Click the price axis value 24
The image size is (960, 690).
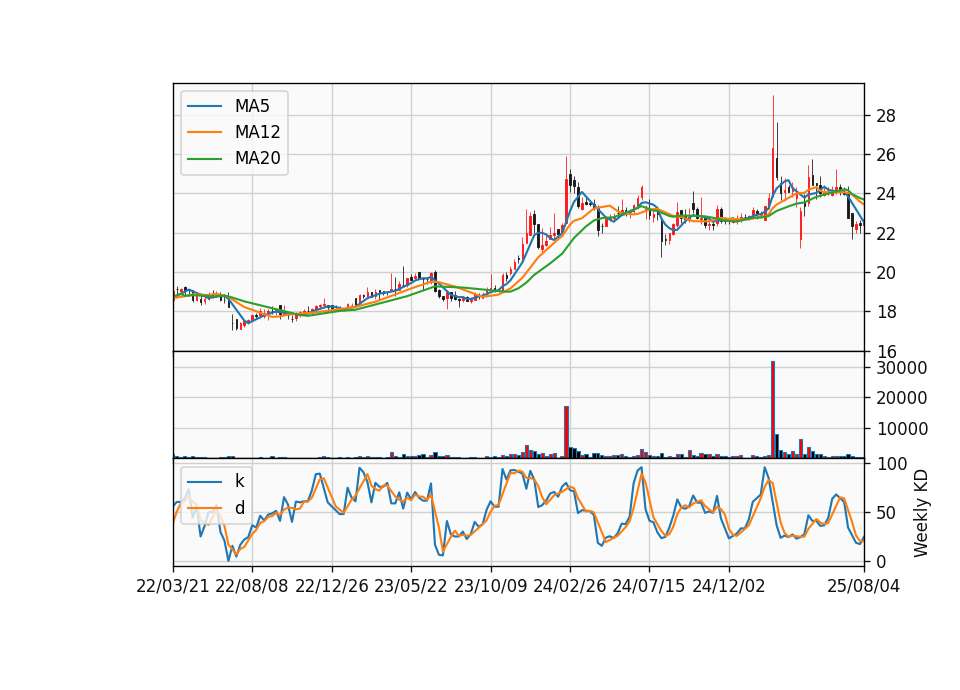(886, 194)
